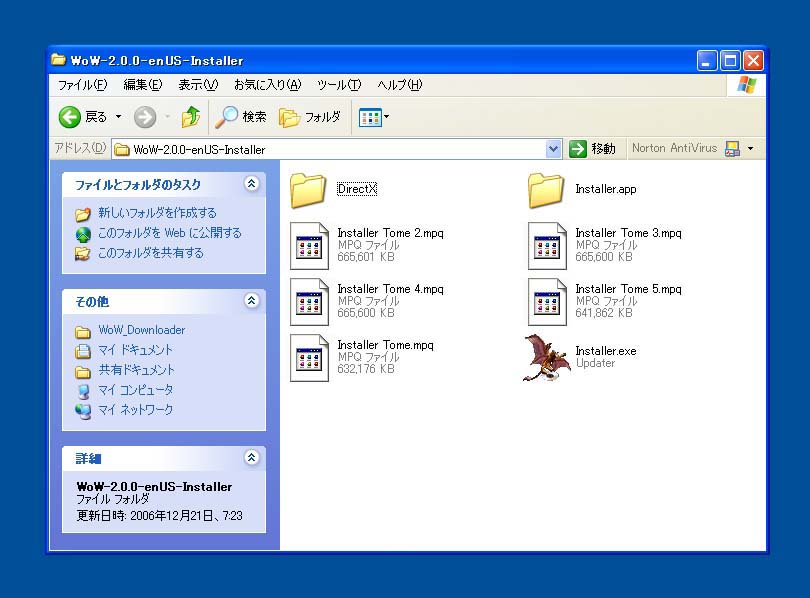Open the お気に入り(A) menu
The height and width of the screenshot is (598, 810).
(267, 85)
